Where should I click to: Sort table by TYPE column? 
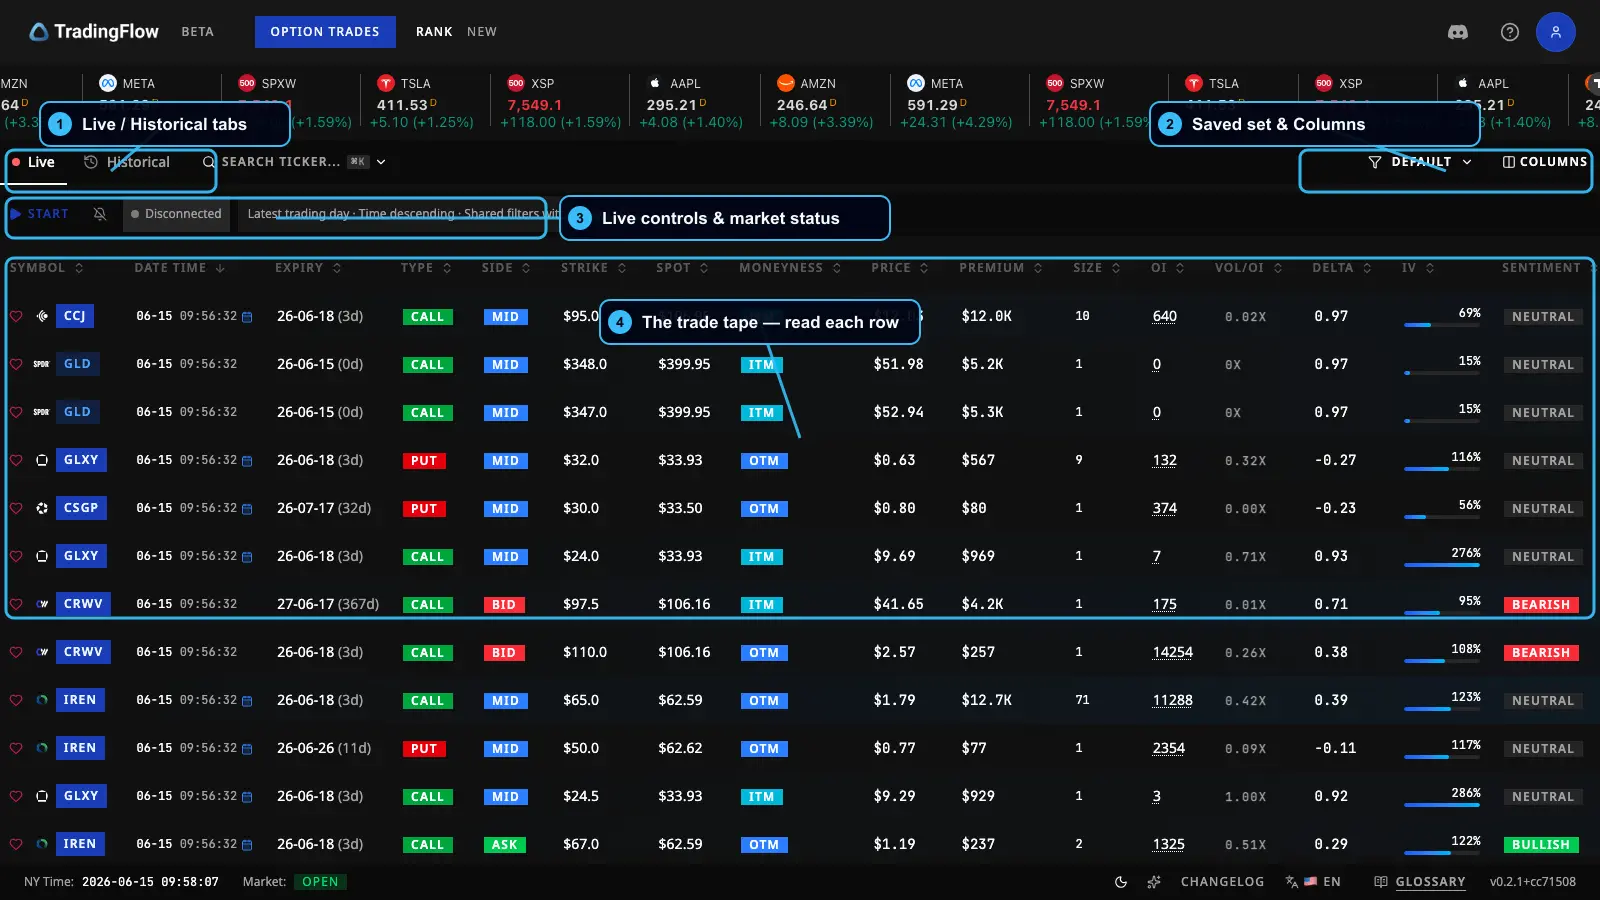pos(426,268)
